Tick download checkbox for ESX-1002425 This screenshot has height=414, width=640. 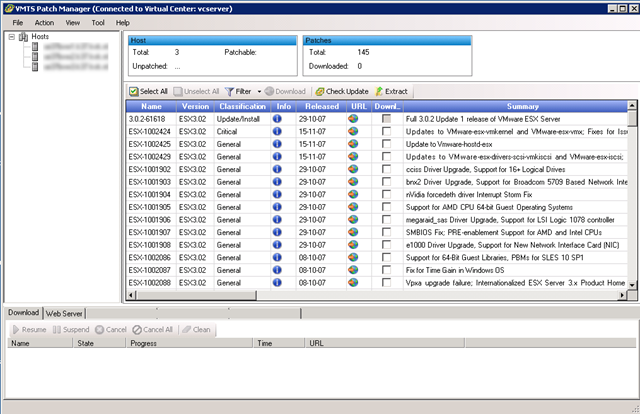[386, 144]
